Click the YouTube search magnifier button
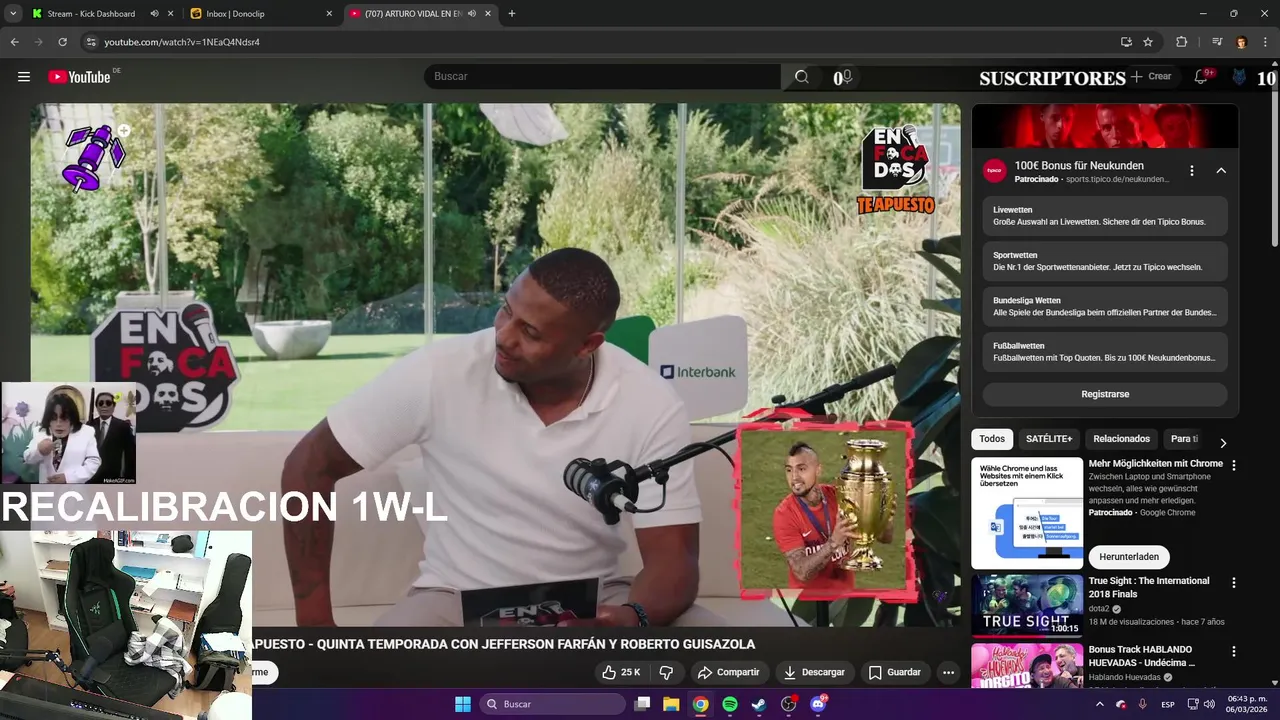 pyautogui.click(x=802, y=77)
